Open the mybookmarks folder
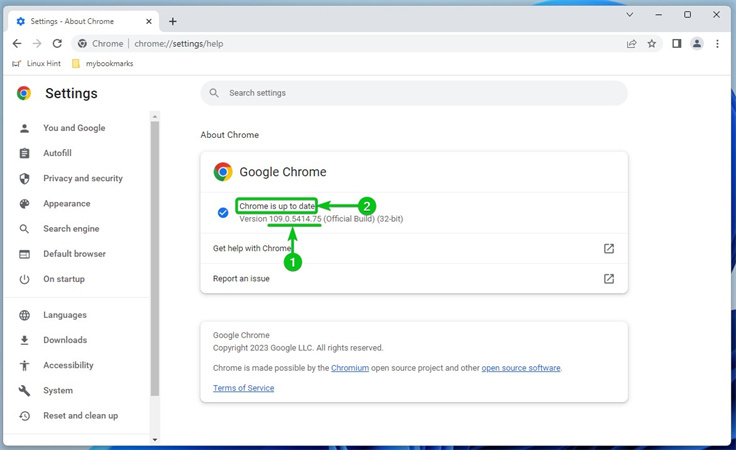This screenshot has height=450, width=736. pos(103,63)
